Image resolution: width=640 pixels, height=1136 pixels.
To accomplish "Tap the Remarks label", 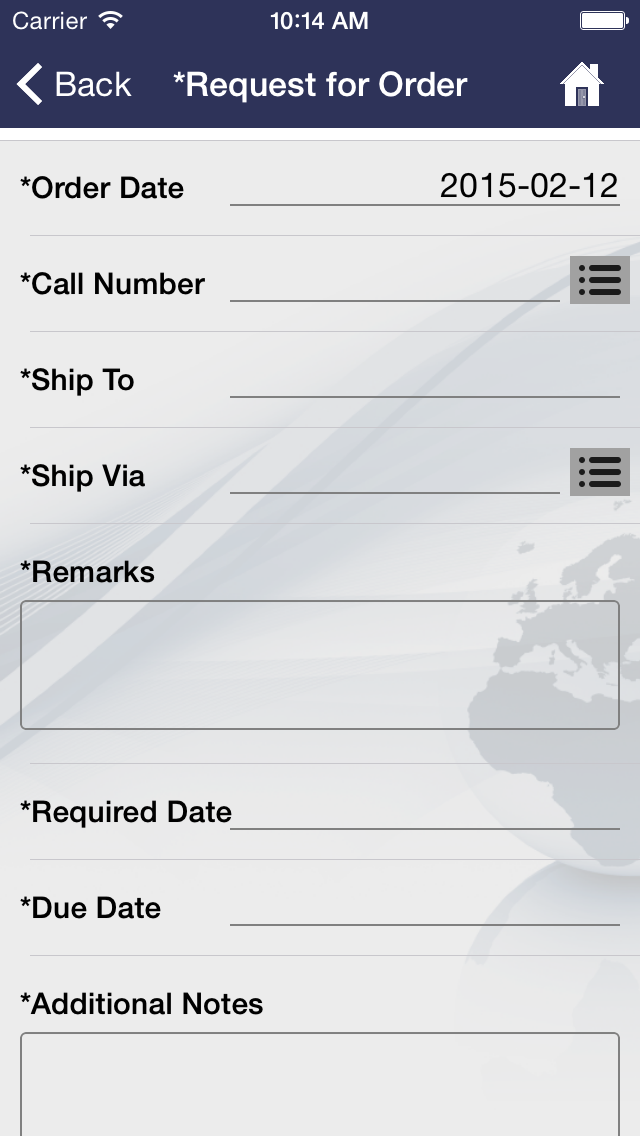I will (x=87, y=572).
